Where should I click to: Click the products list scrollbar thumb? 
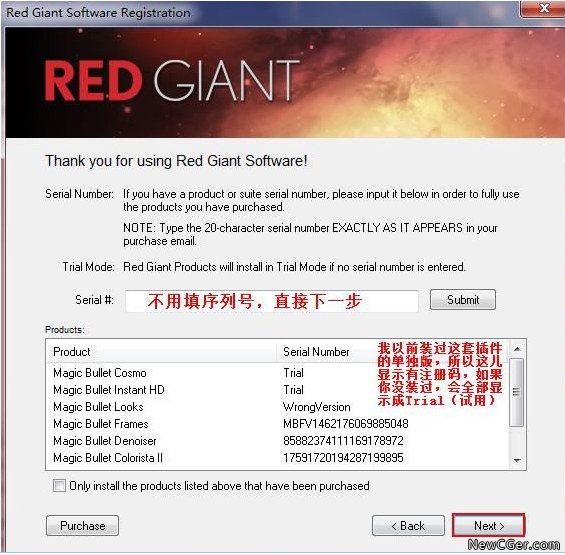pos(517,392)
